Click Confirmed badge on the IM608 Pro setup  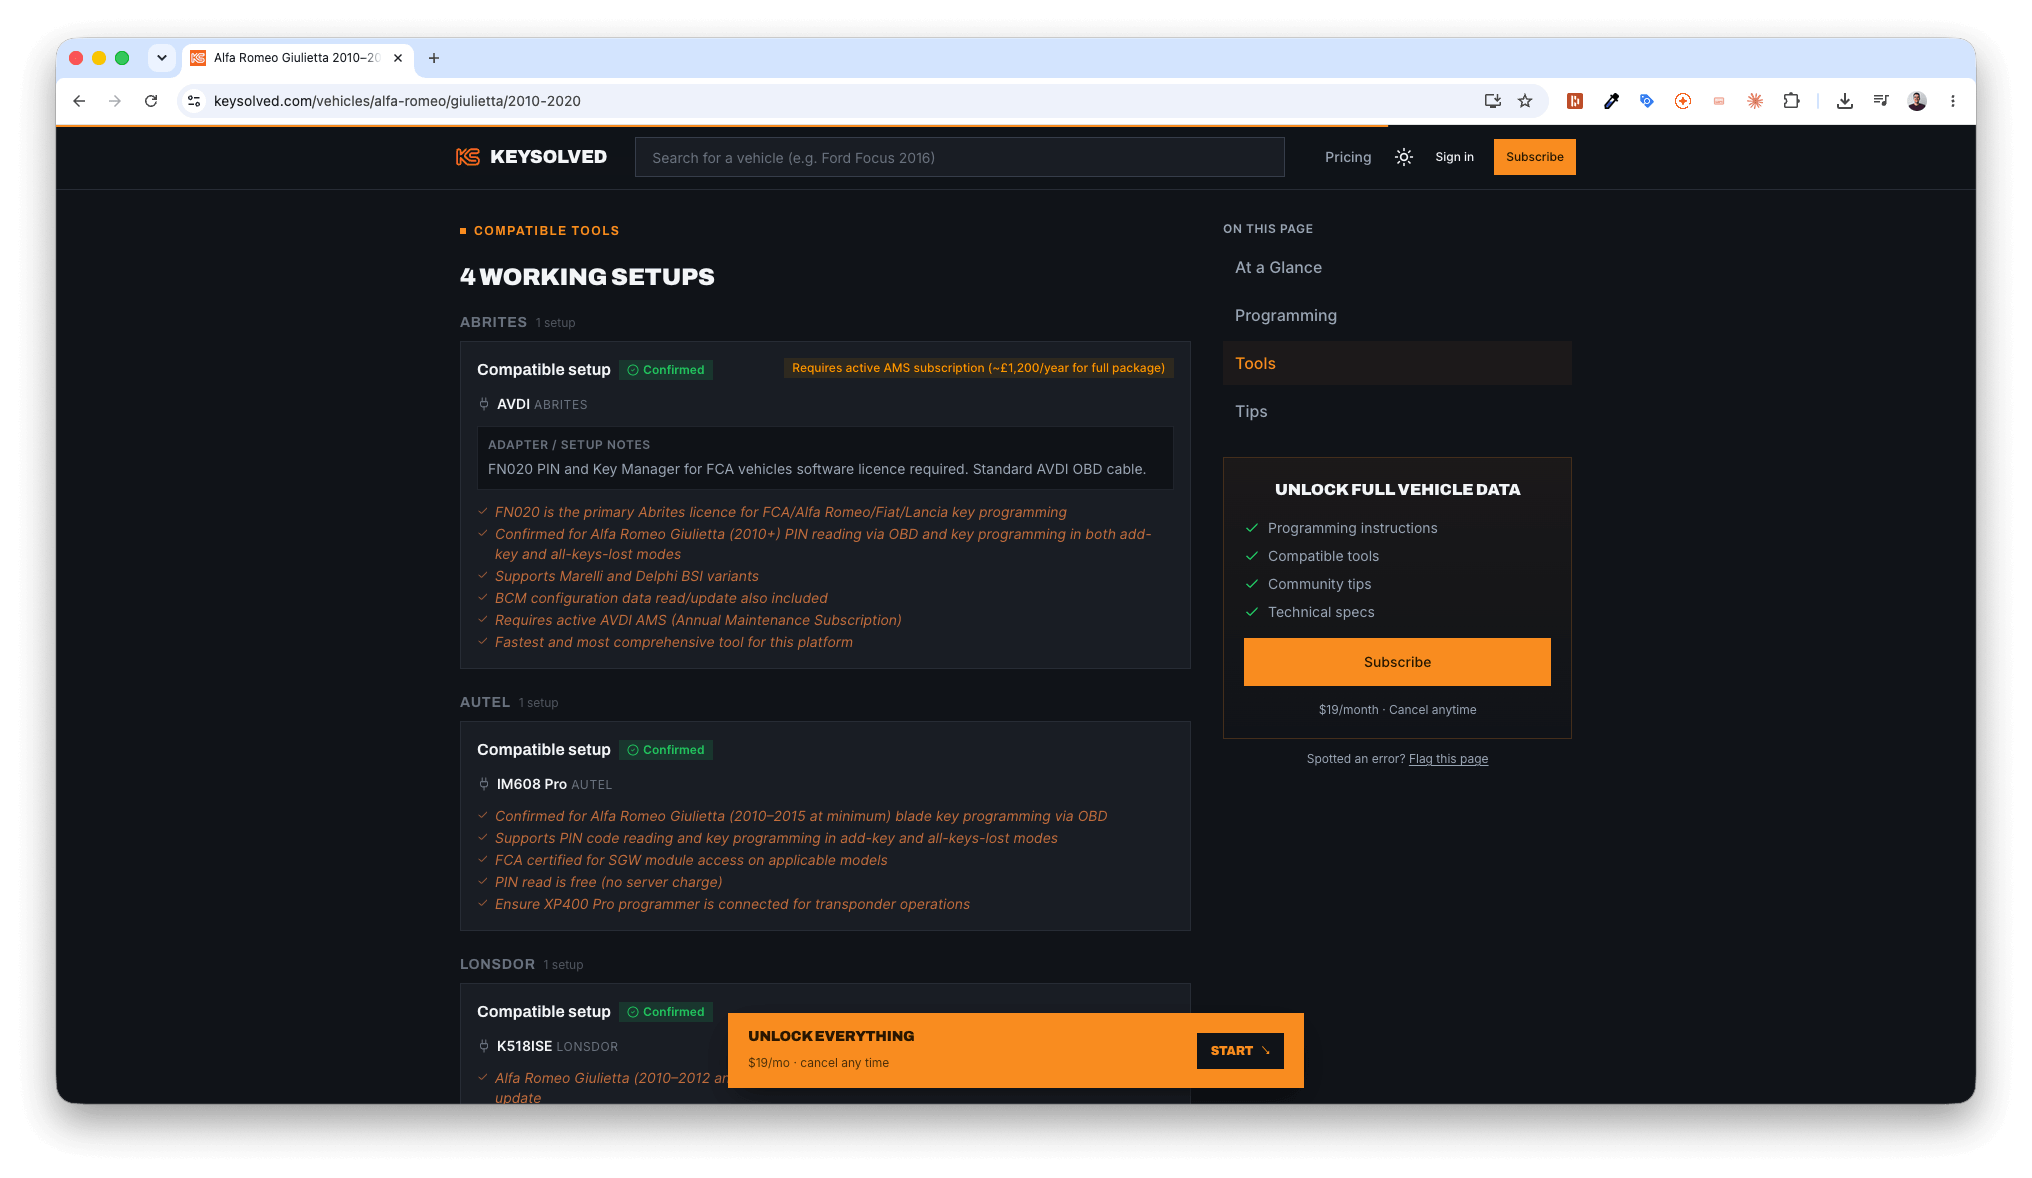666,750
